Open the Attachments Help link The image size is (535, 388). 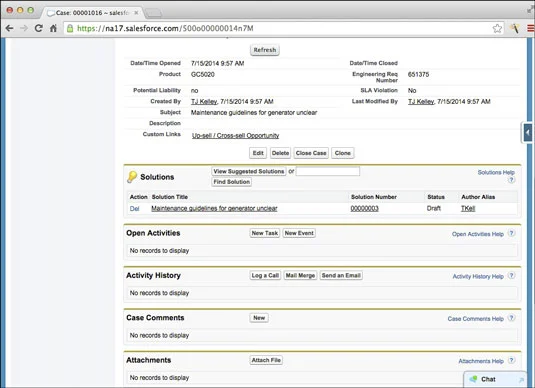tap(481, 361)
